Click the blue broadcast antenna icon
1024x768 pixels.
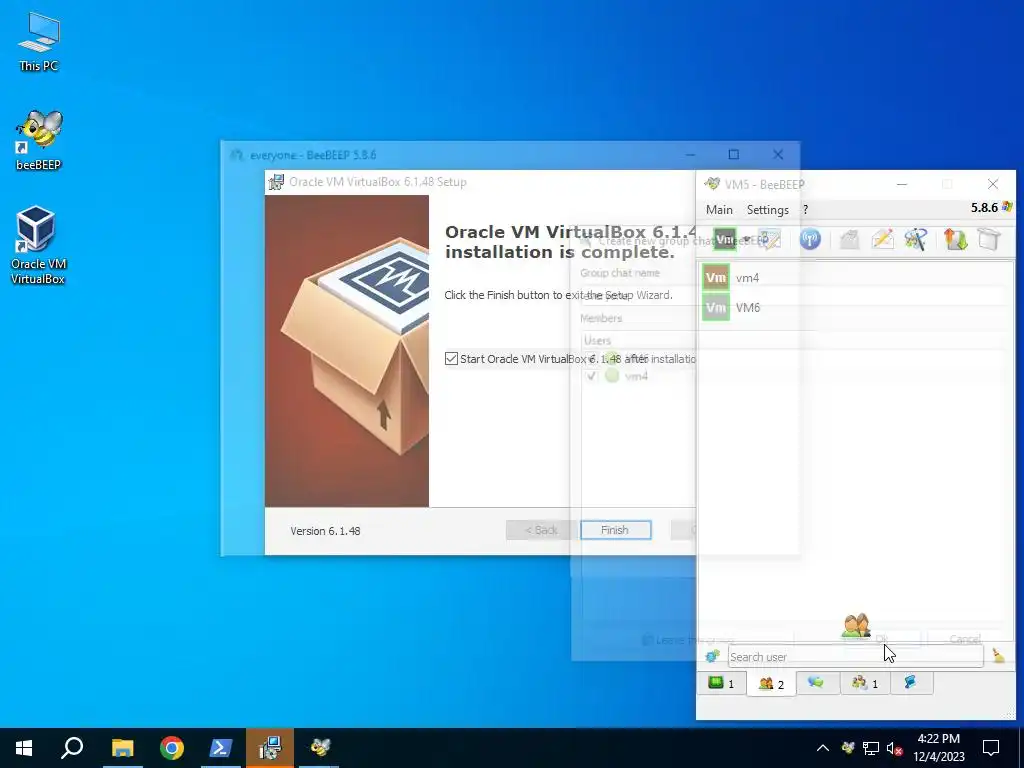coord(810,240)
